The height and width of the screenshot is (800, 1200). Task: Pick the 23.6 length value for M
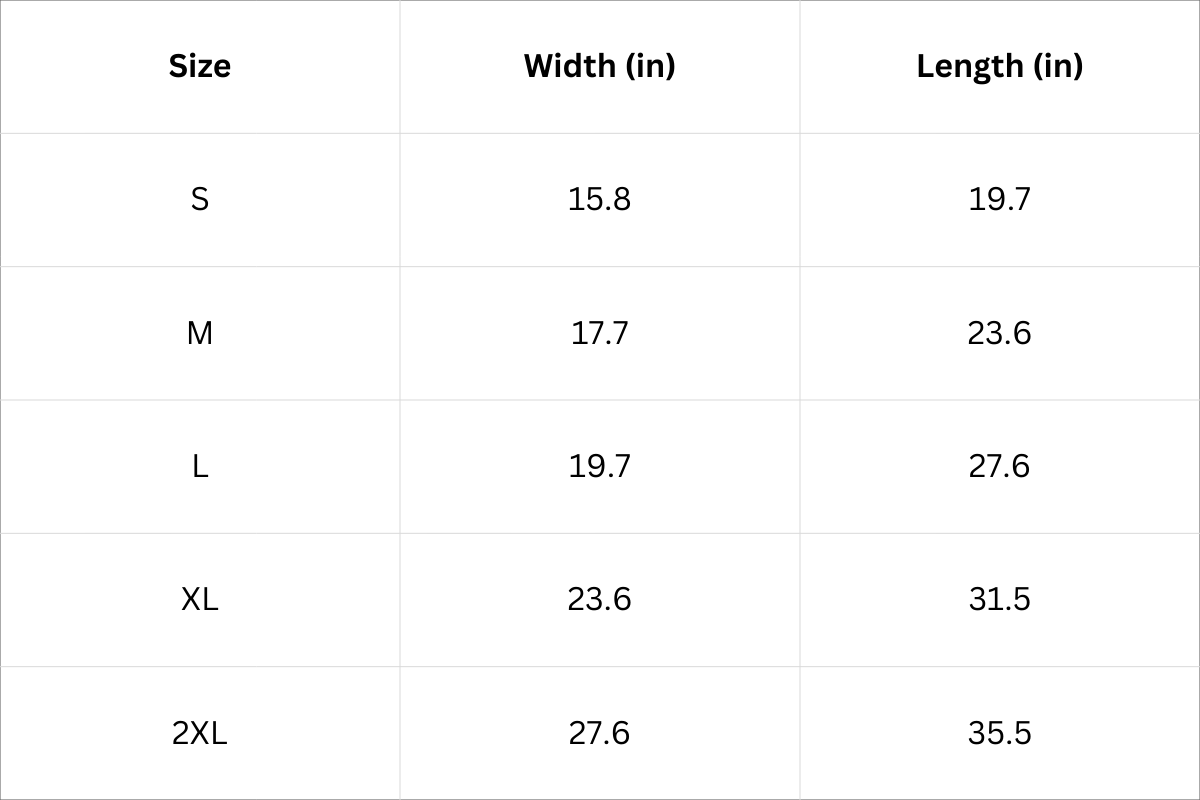999,333
